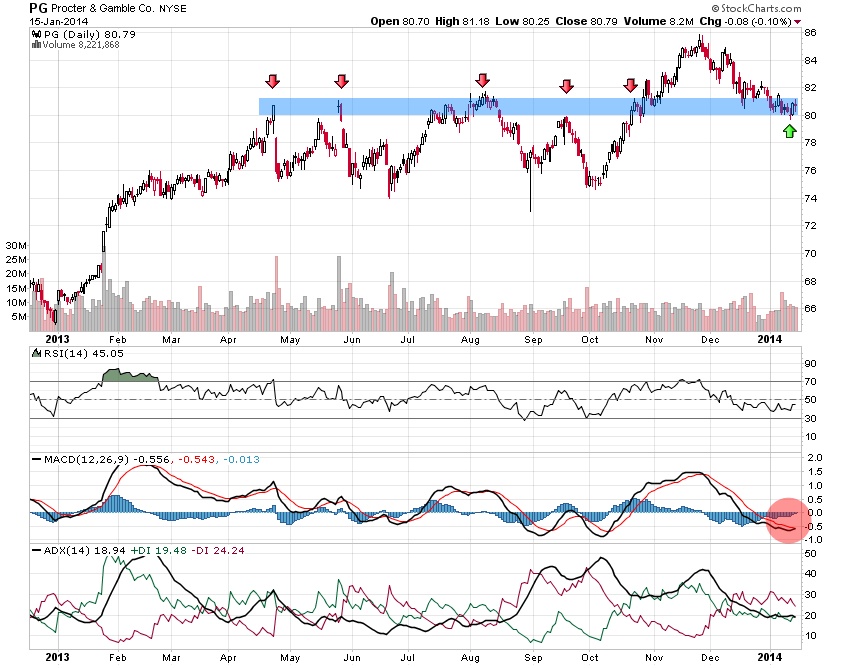Click the Mar label on bottom ADX axis
The width and height of the screenshot is (845, 668).
171,657
